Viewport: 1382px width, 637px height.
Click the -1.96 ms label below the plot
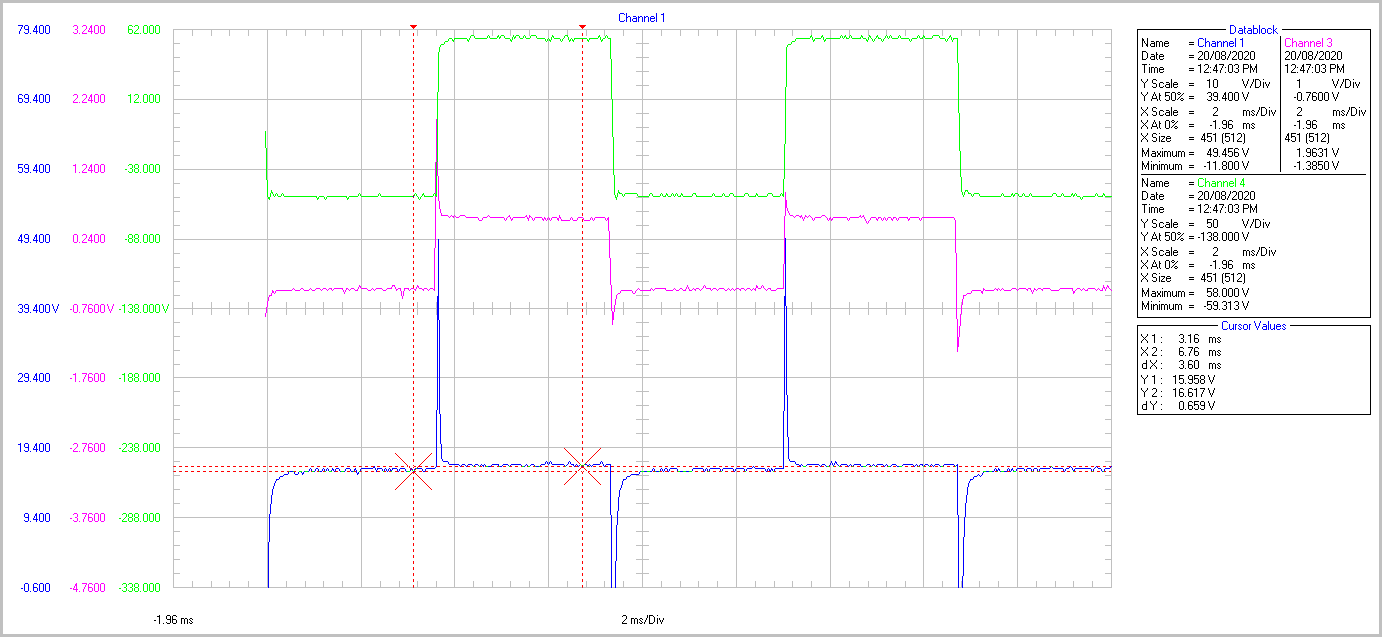pos(173,620)
